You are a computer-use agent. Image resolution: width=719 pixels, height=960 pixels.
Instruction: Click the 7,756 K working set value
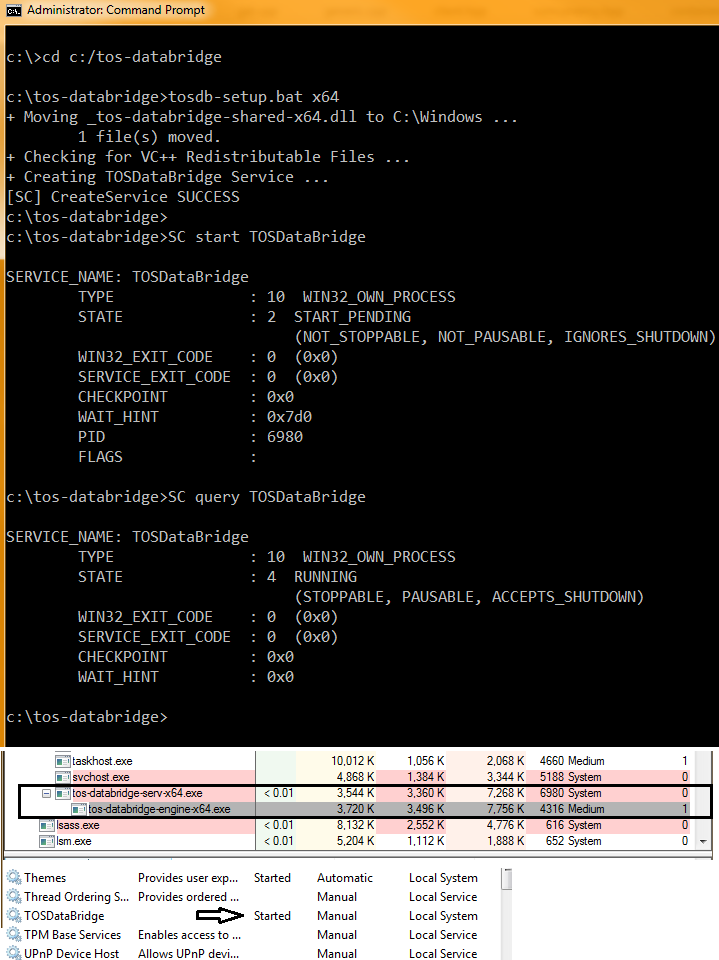point(505,809)
